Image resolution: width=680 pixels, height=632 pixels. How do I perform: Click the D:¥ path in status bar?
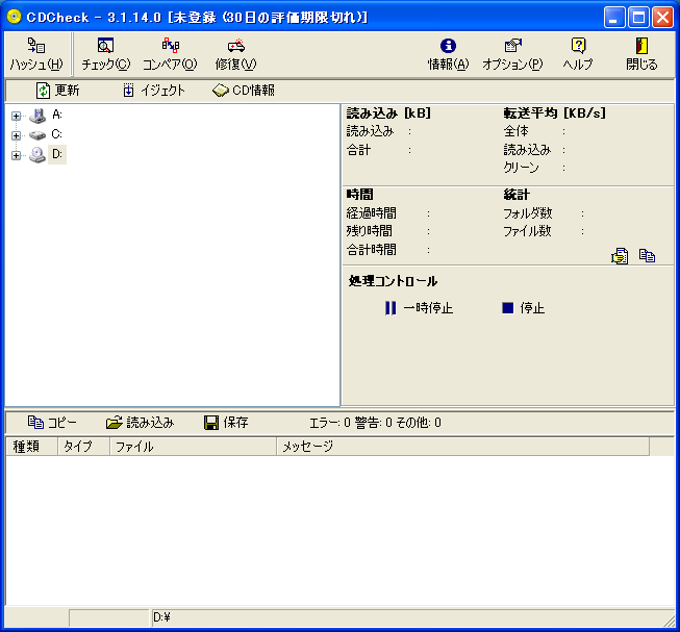162,617
